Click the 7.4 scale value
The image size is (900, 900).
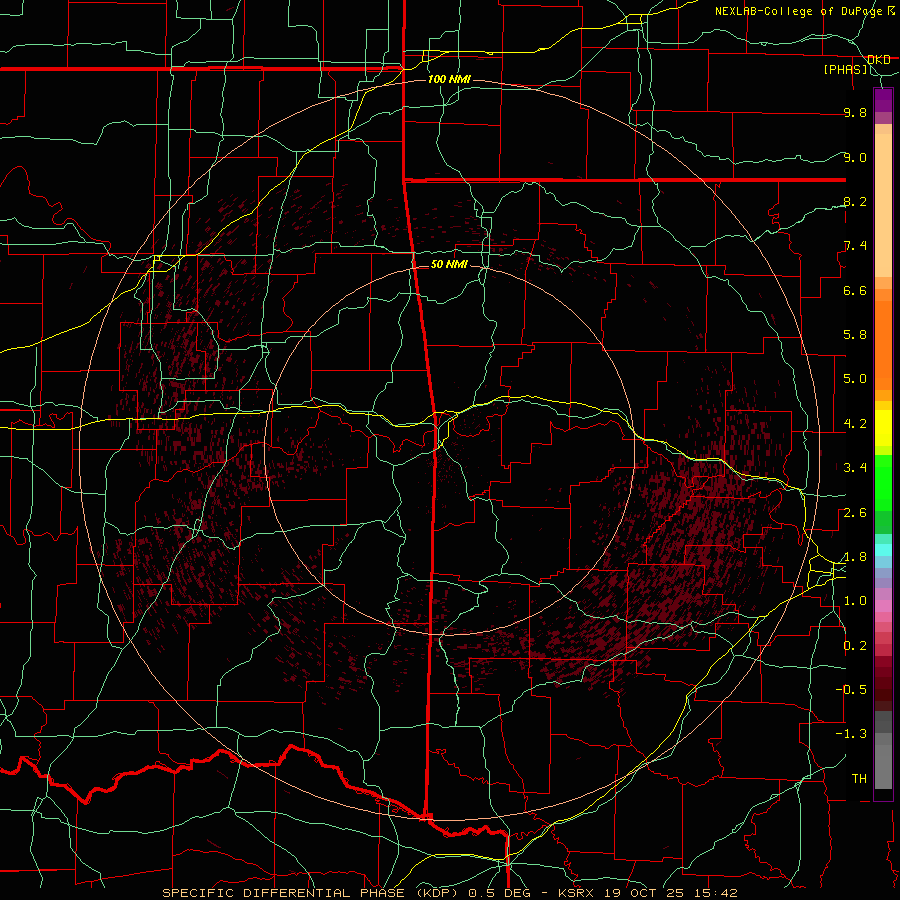coord(855,246)
